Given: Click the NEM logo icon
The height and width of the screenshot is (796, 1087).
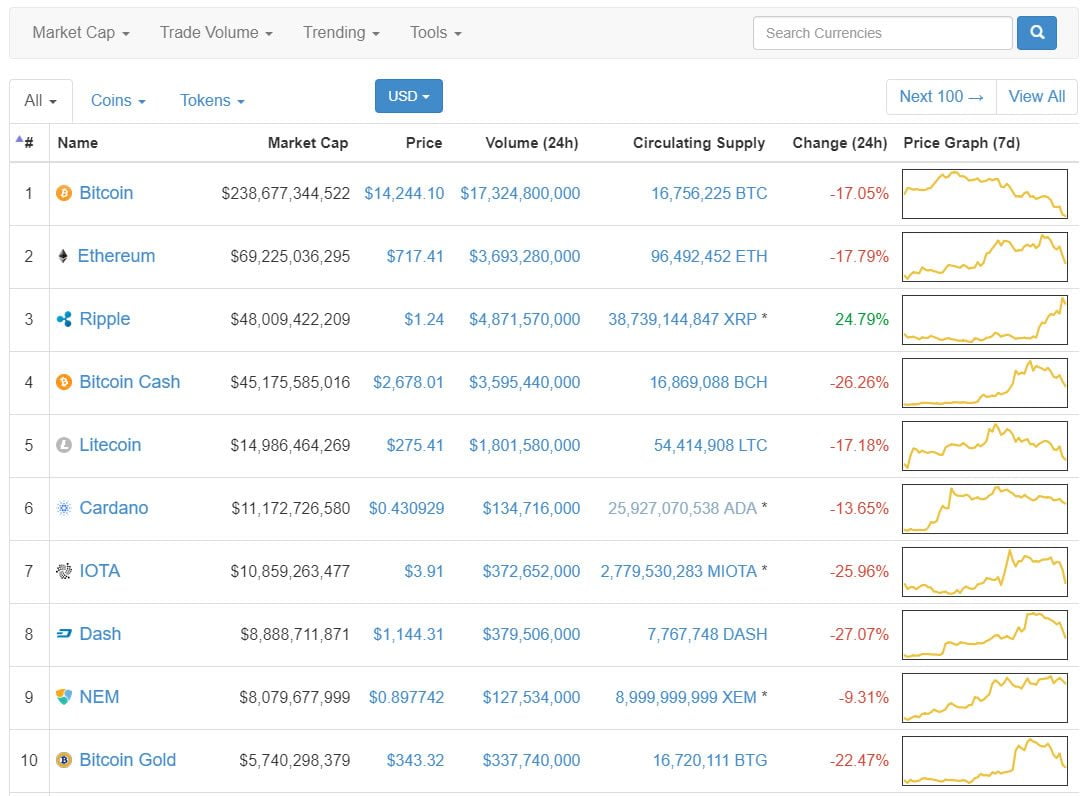Looking at the screenshot, I should pyautogui.click(x=64, y=697).
